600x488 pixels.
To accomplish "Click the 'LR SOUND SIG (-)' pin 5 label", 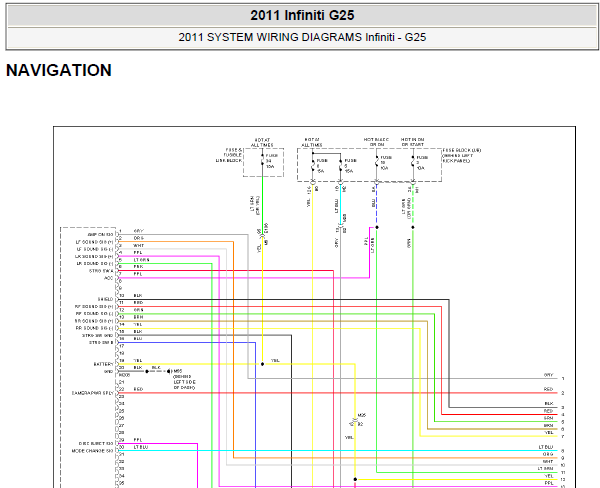I will tap(94, 264).
